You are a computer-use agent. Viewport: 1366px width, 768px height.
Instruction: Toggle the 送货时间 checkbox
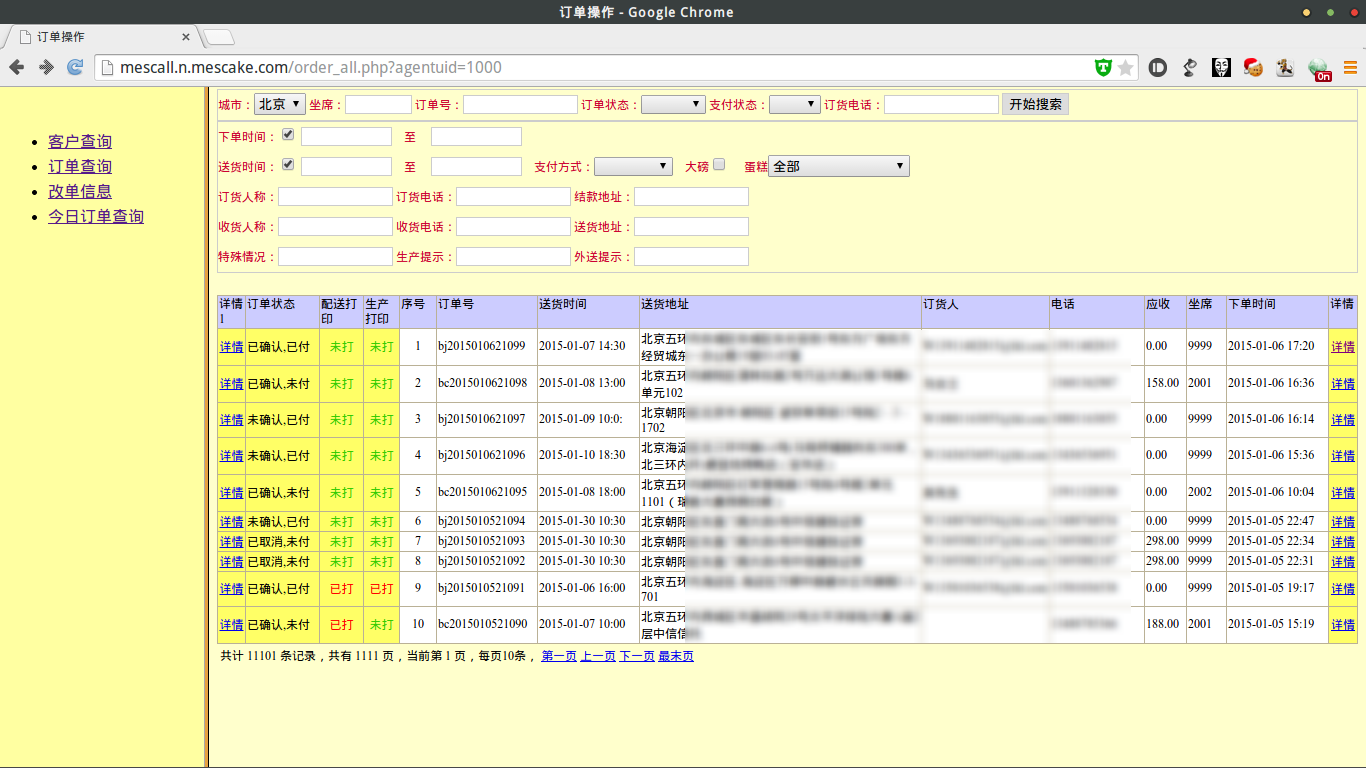tap(288, 164)
